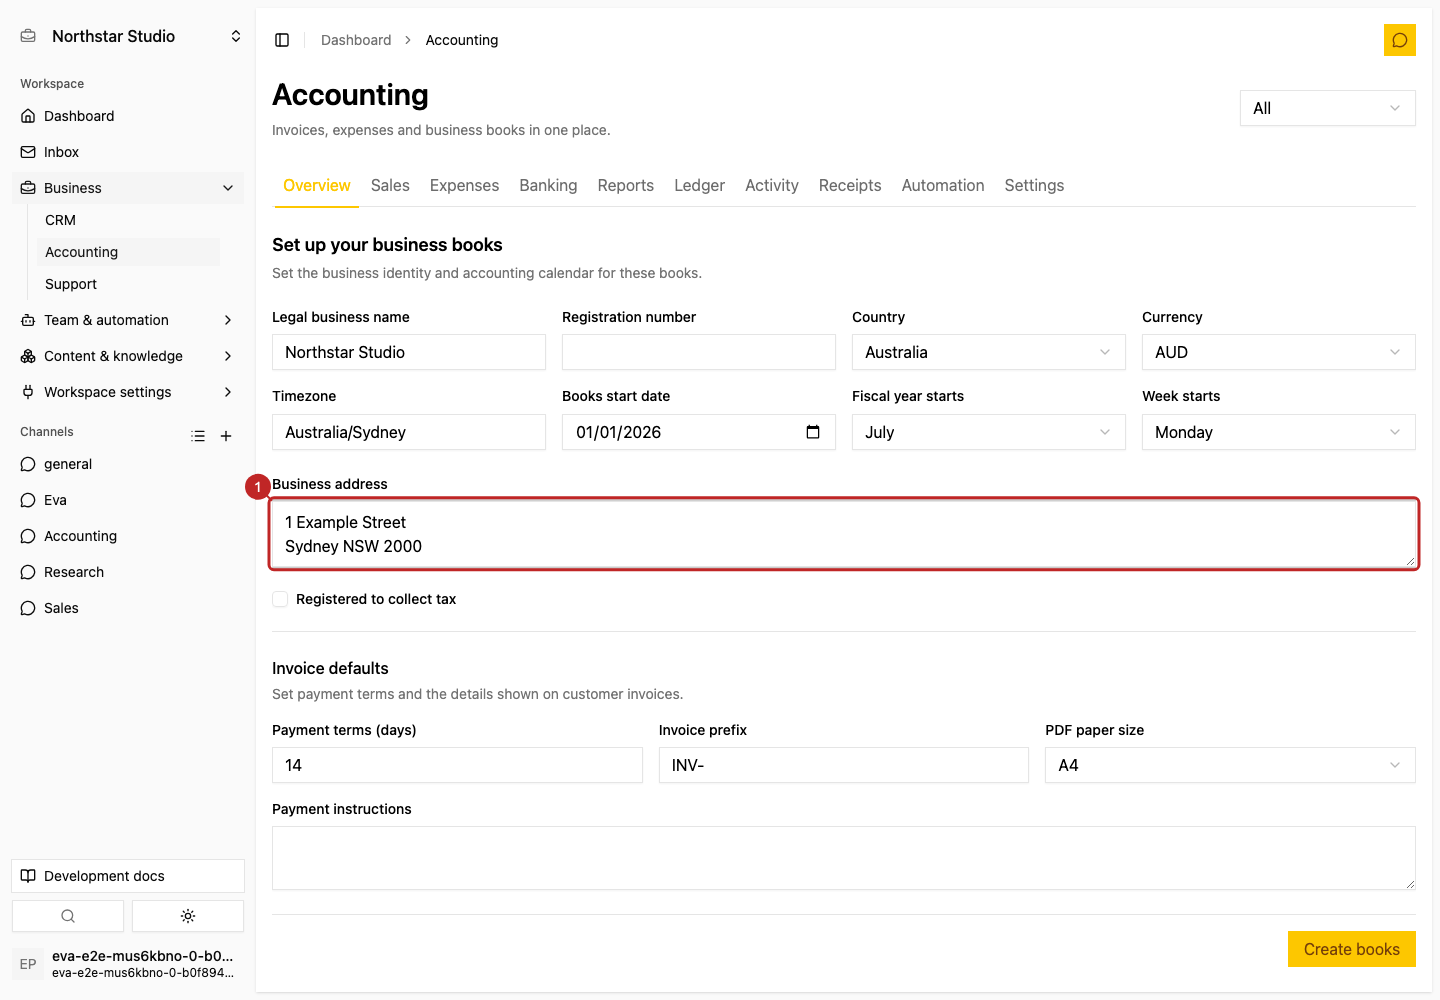The width and height of the screenshot is (1440, 1000).
Task: Open the Fiscal year starts dropdown
Action: [x=989, y=432]
